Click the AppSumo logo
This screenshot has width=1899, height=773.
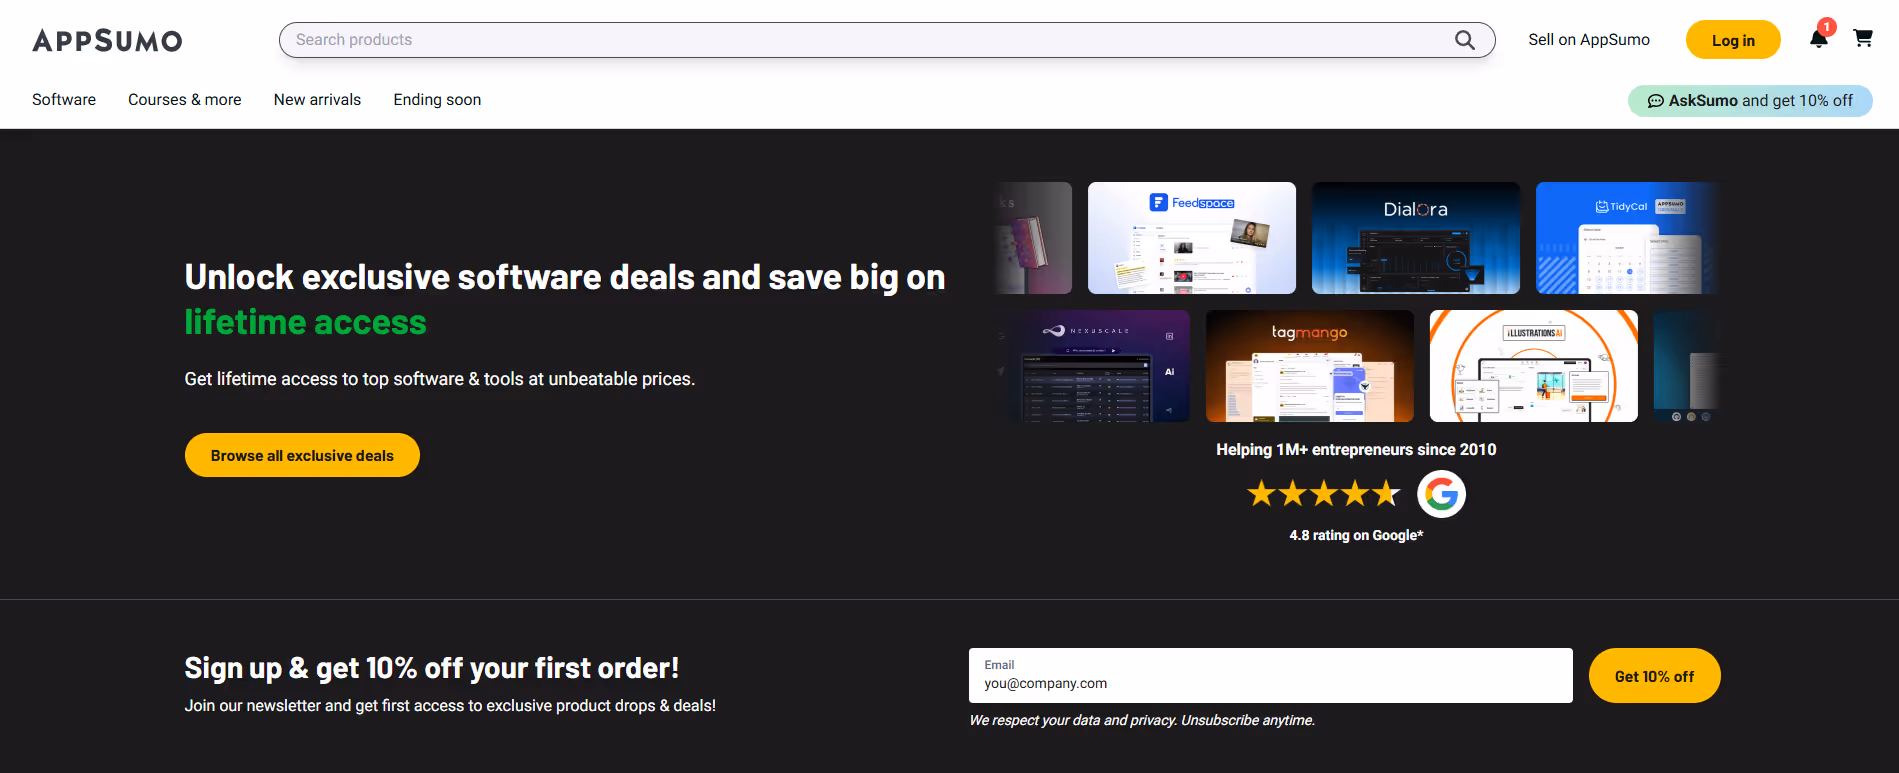tap(107, 40)
